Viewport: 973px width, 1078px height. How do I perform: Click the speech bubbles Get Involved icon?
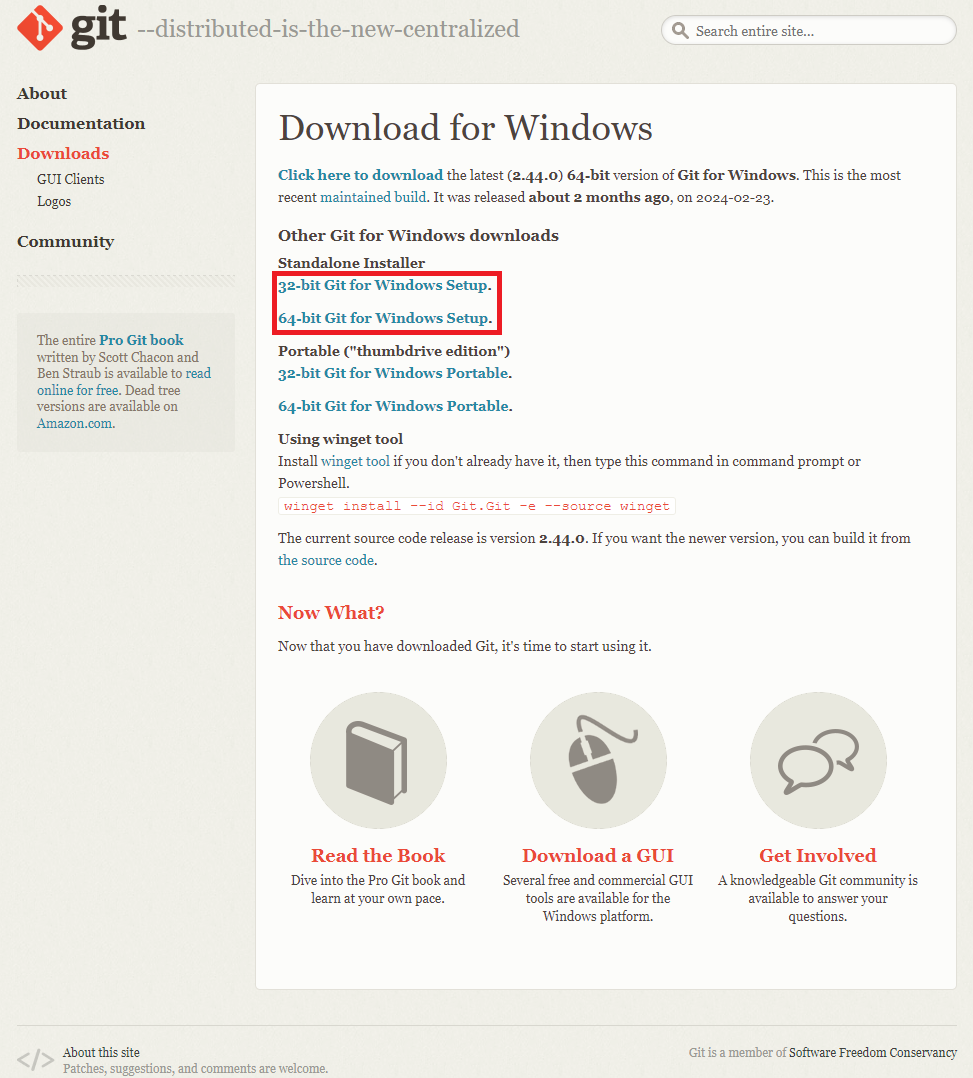pos(818,761)
